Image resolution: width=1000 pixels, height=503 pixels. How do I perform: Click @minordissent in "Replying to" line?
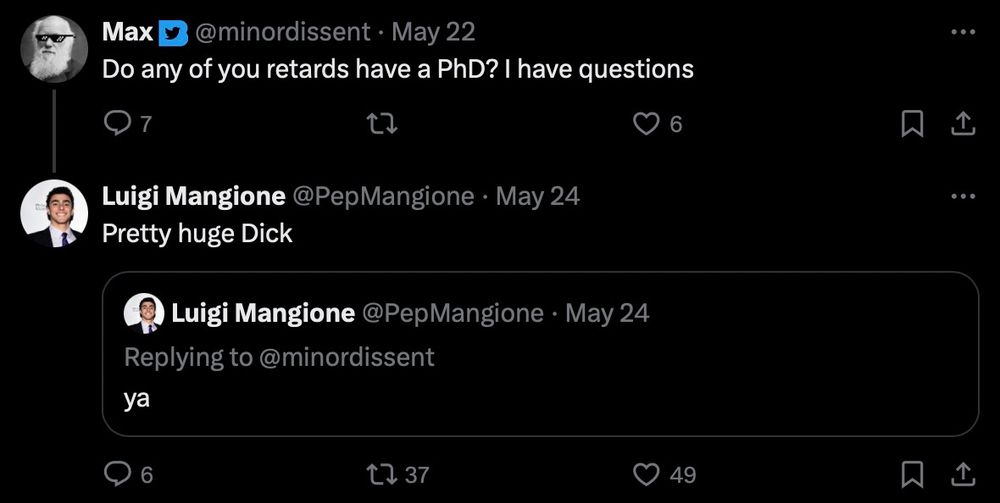[347, 356]
